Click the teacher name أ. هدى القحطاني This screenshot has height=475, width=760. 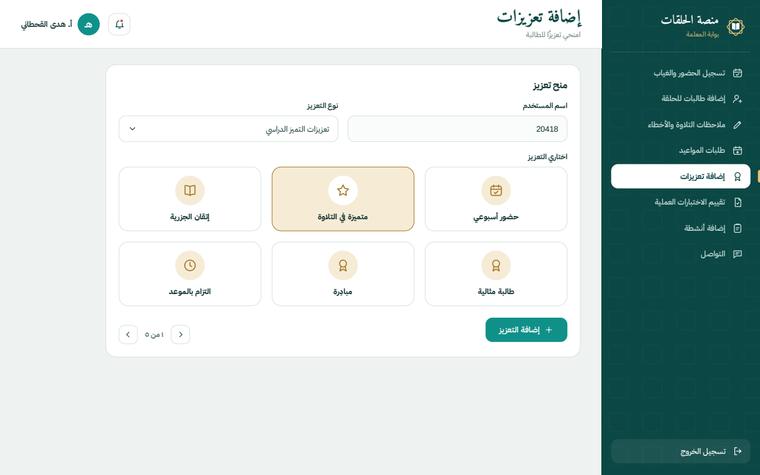[47, 24]
